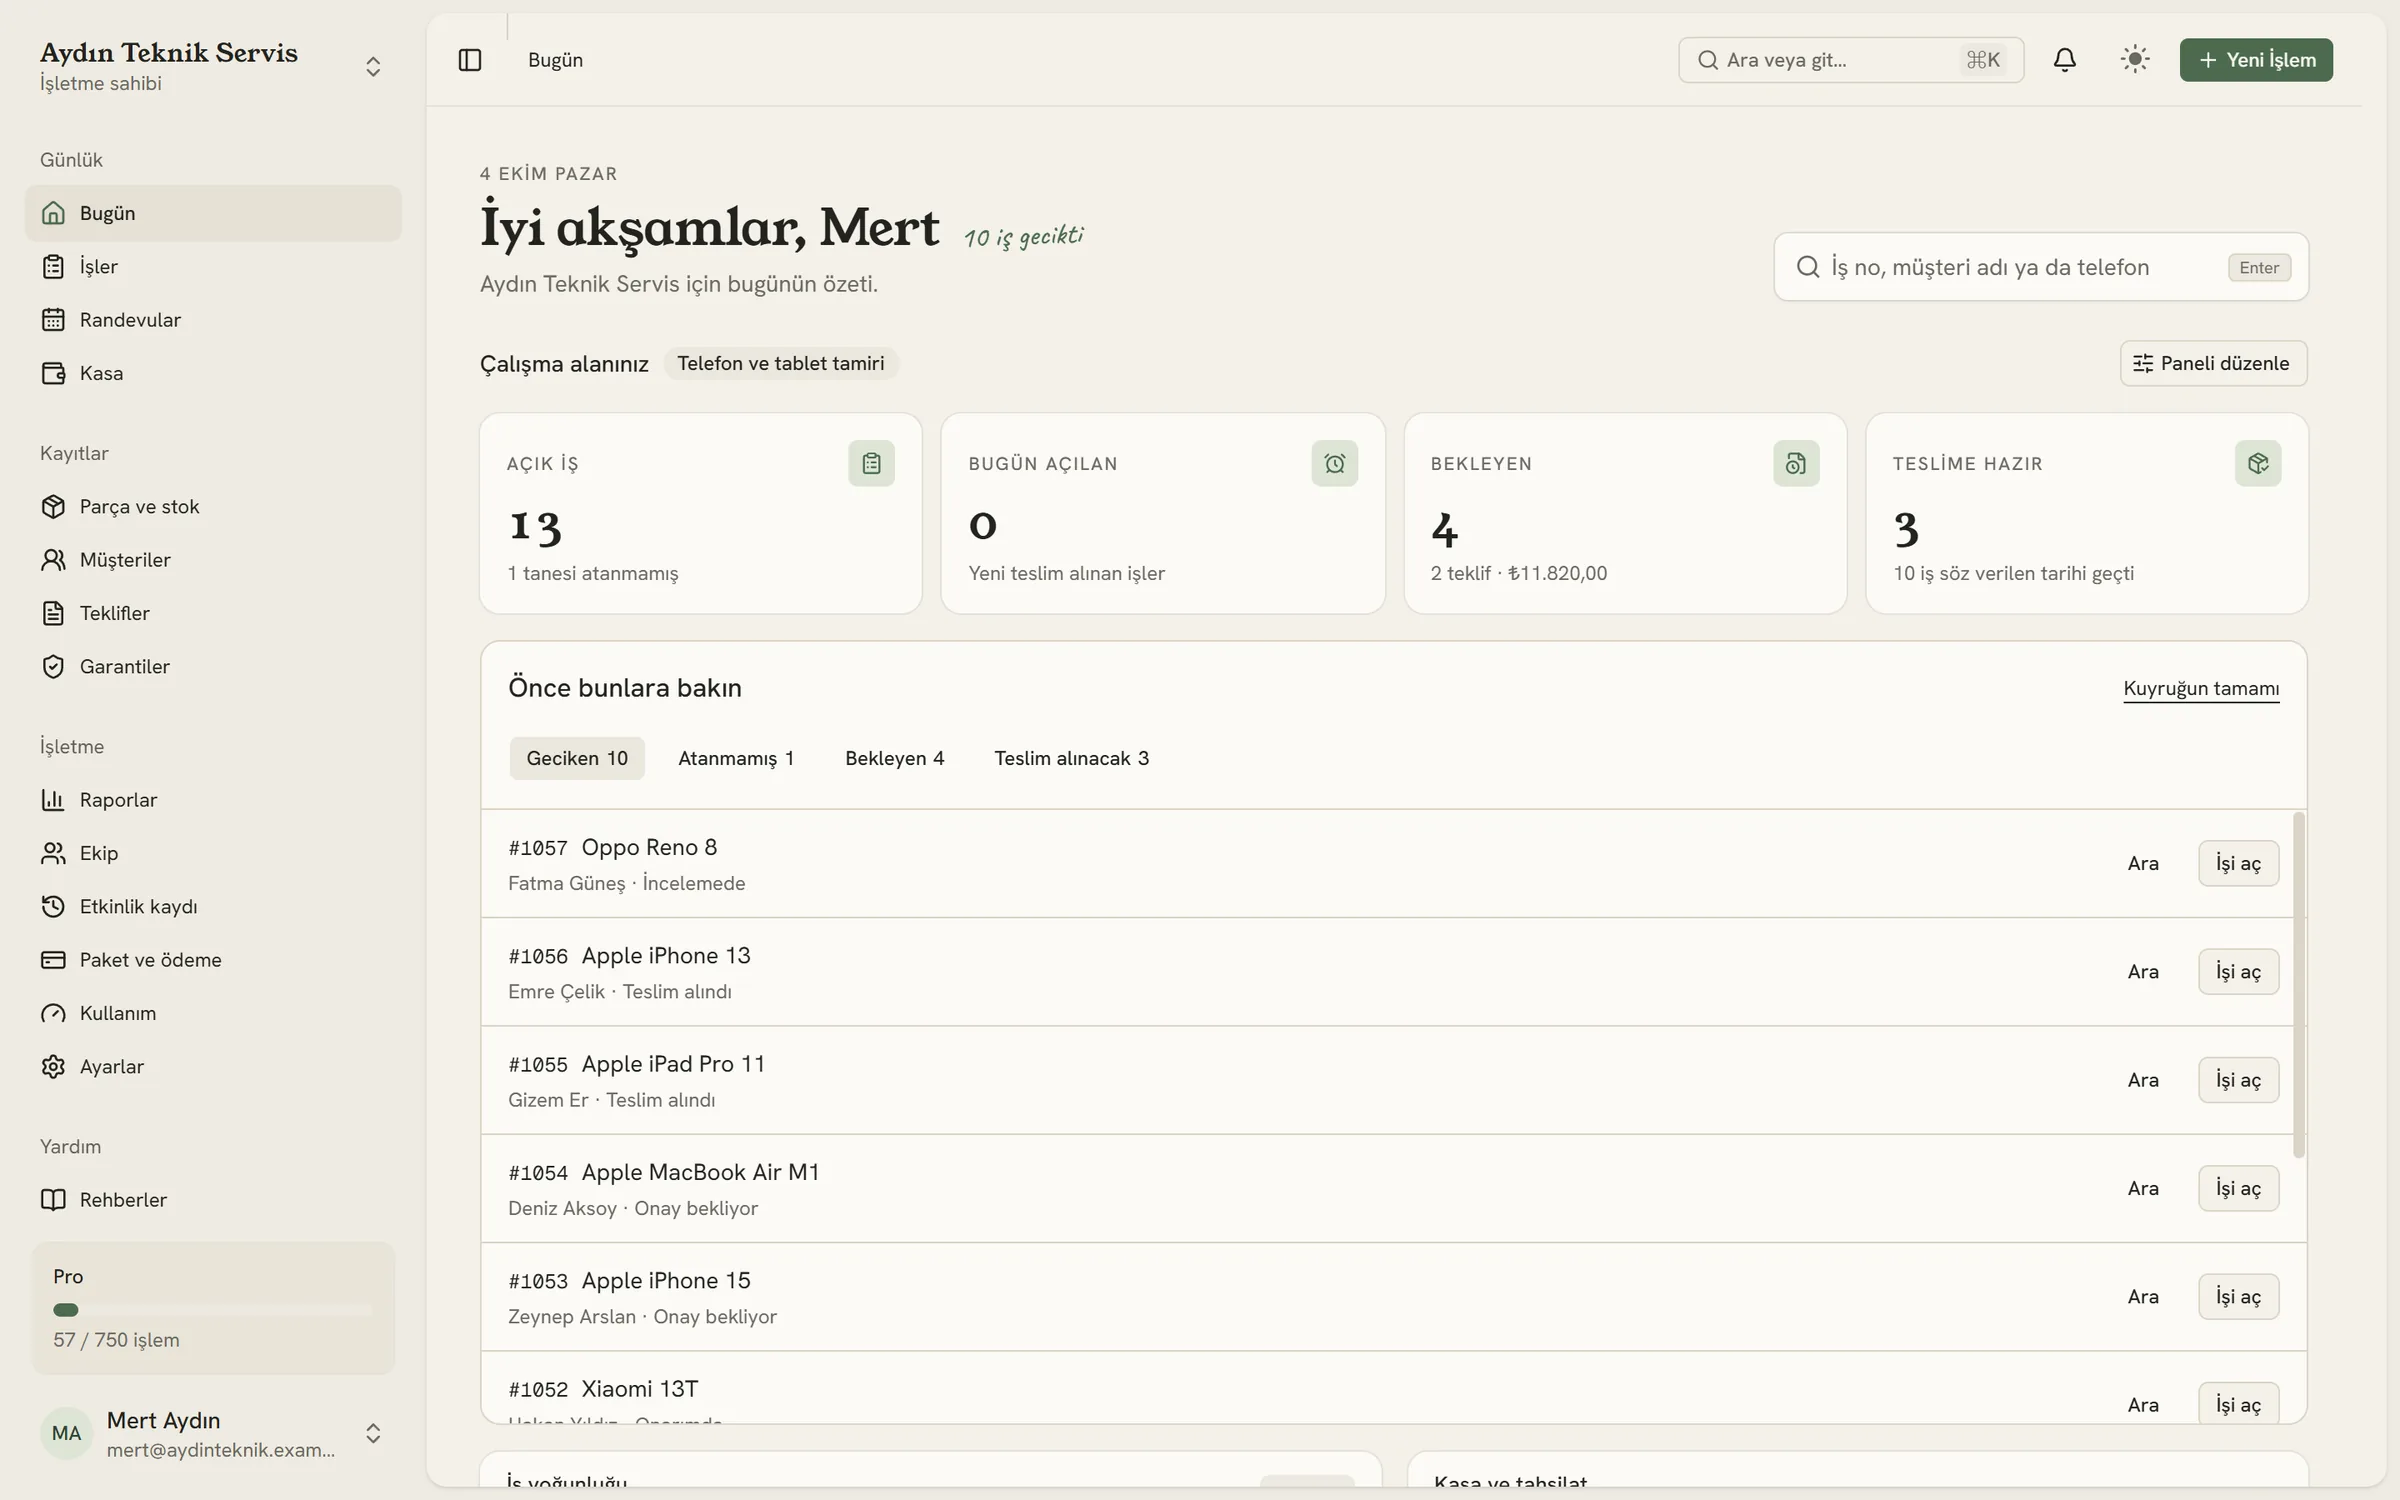The image size is (2400, 1500).
Task: Focus the Ara veya git search field
Action: coord(1851,60)
